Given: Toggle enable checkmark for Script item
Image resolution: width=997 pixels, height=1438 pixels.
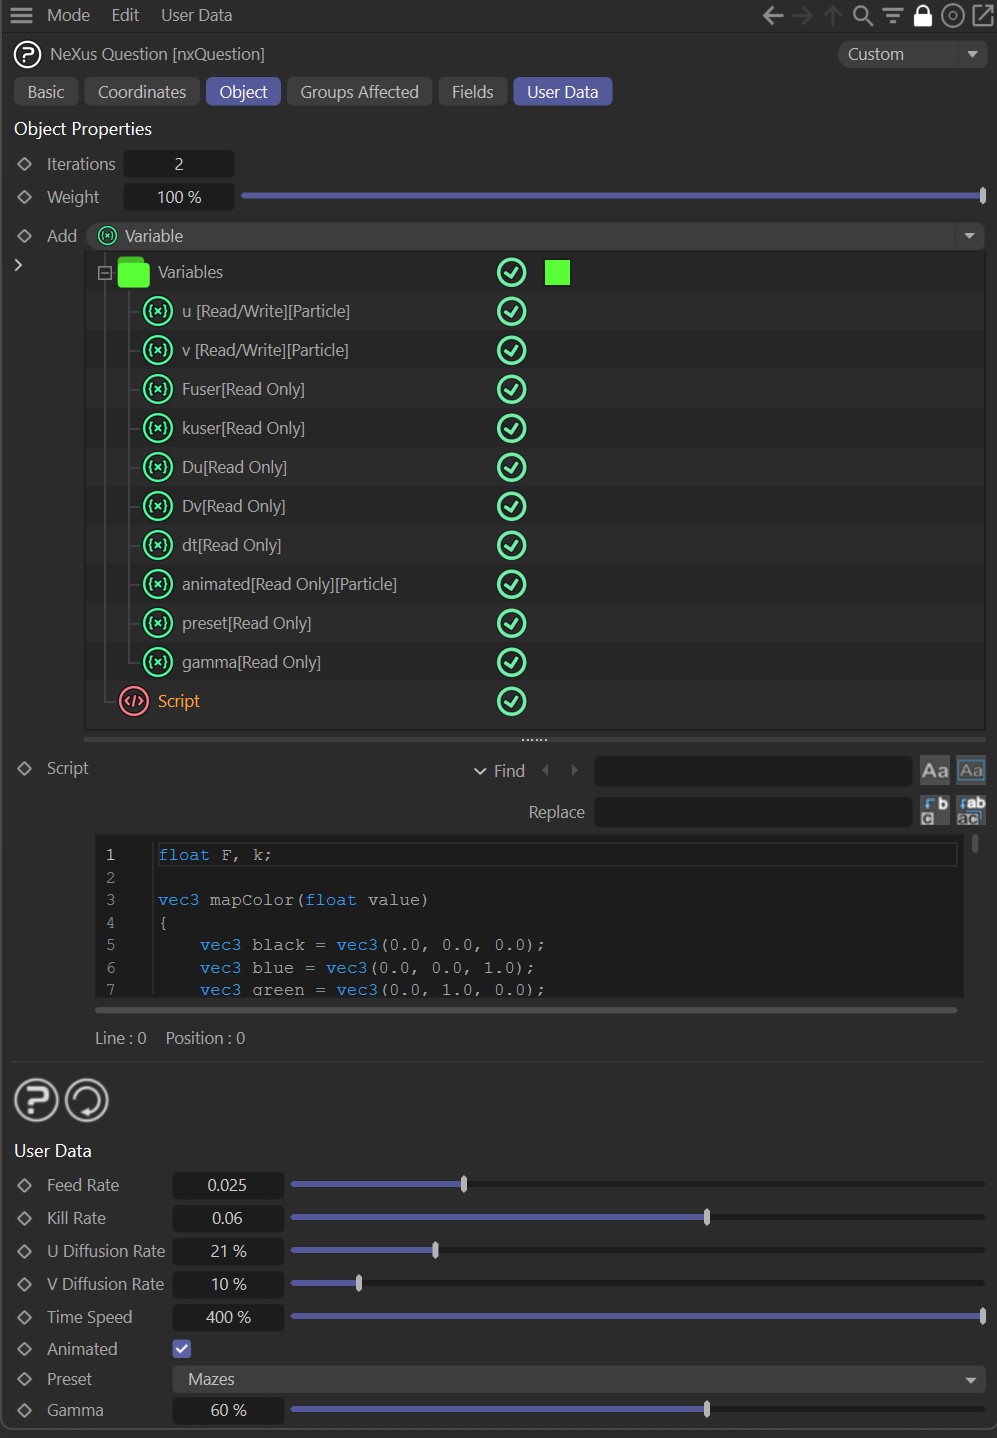Looking at the screenshot, I should (511, 701).
